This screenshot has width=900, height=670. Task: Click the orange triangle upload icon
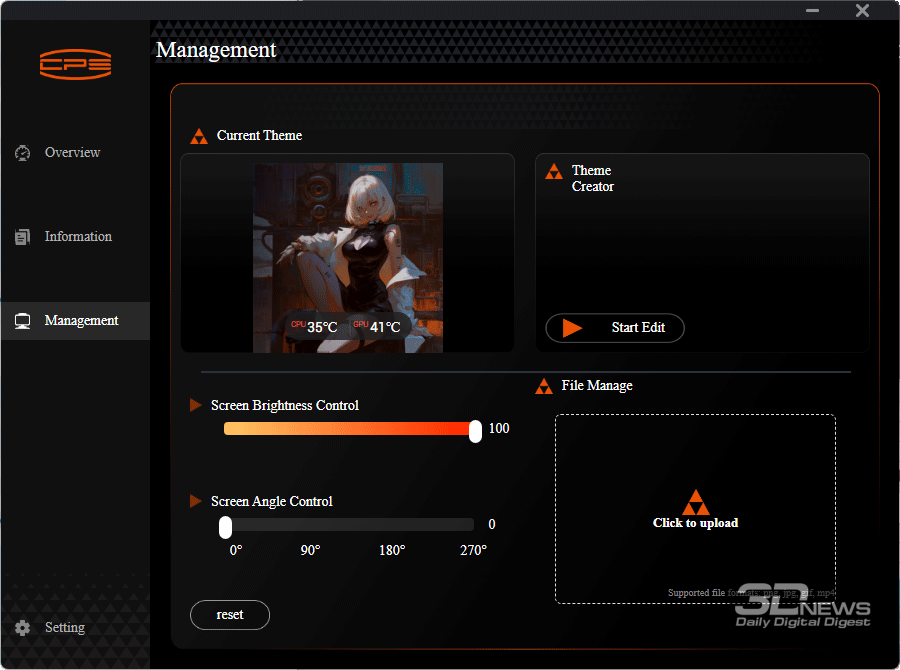(696, 502)
